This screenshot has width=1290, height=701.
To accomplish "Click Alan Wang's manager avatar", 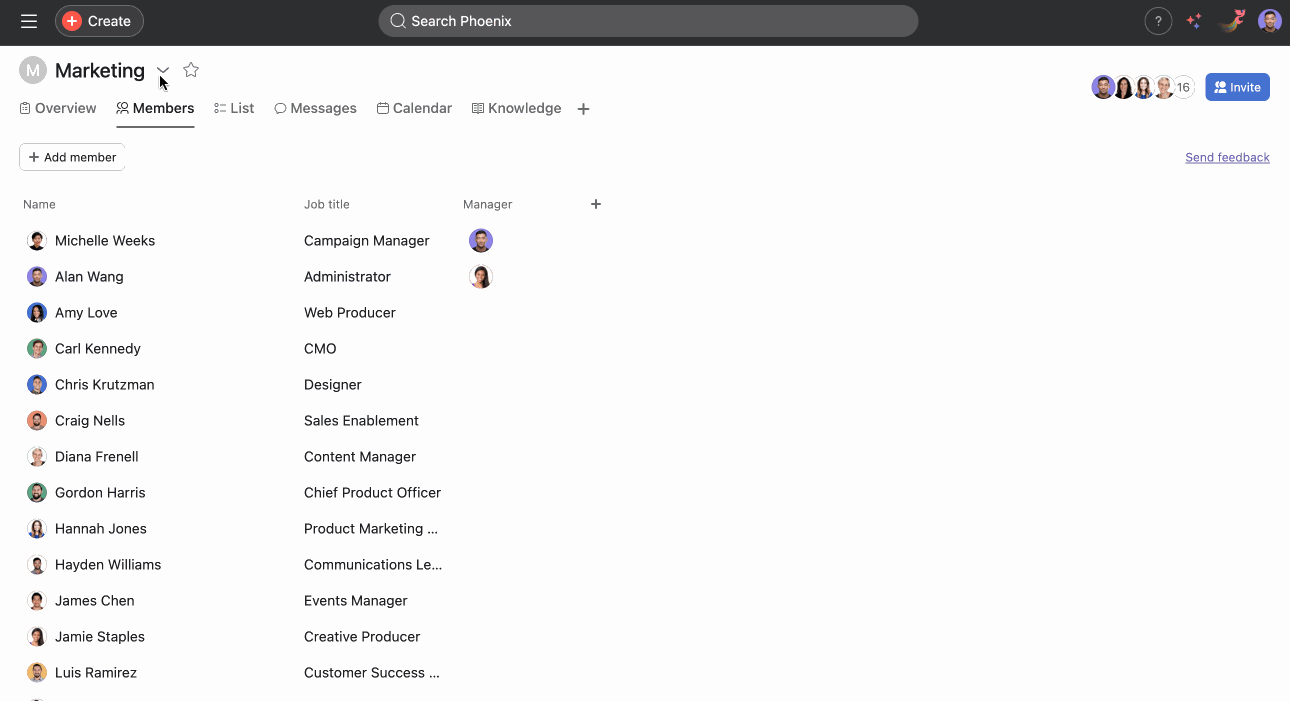I will (481, 277).
